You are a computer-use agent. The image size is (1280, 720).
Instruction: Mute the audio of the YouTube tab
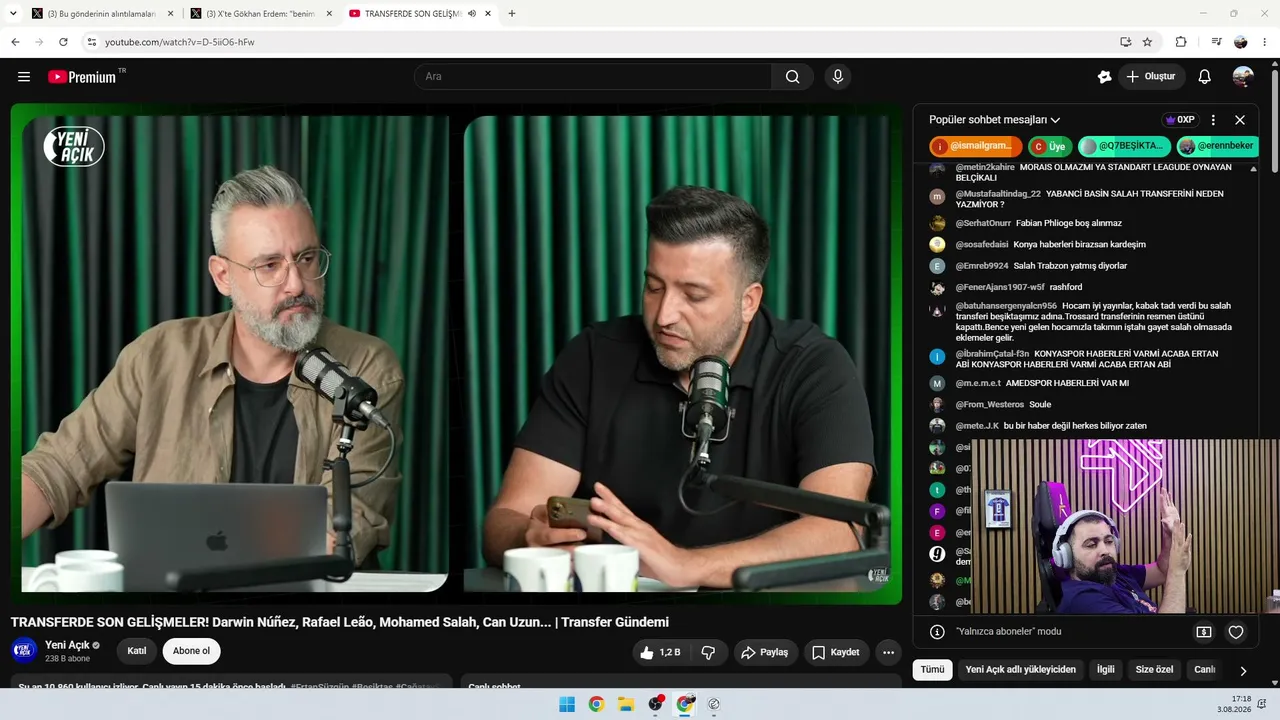point(472,13)
